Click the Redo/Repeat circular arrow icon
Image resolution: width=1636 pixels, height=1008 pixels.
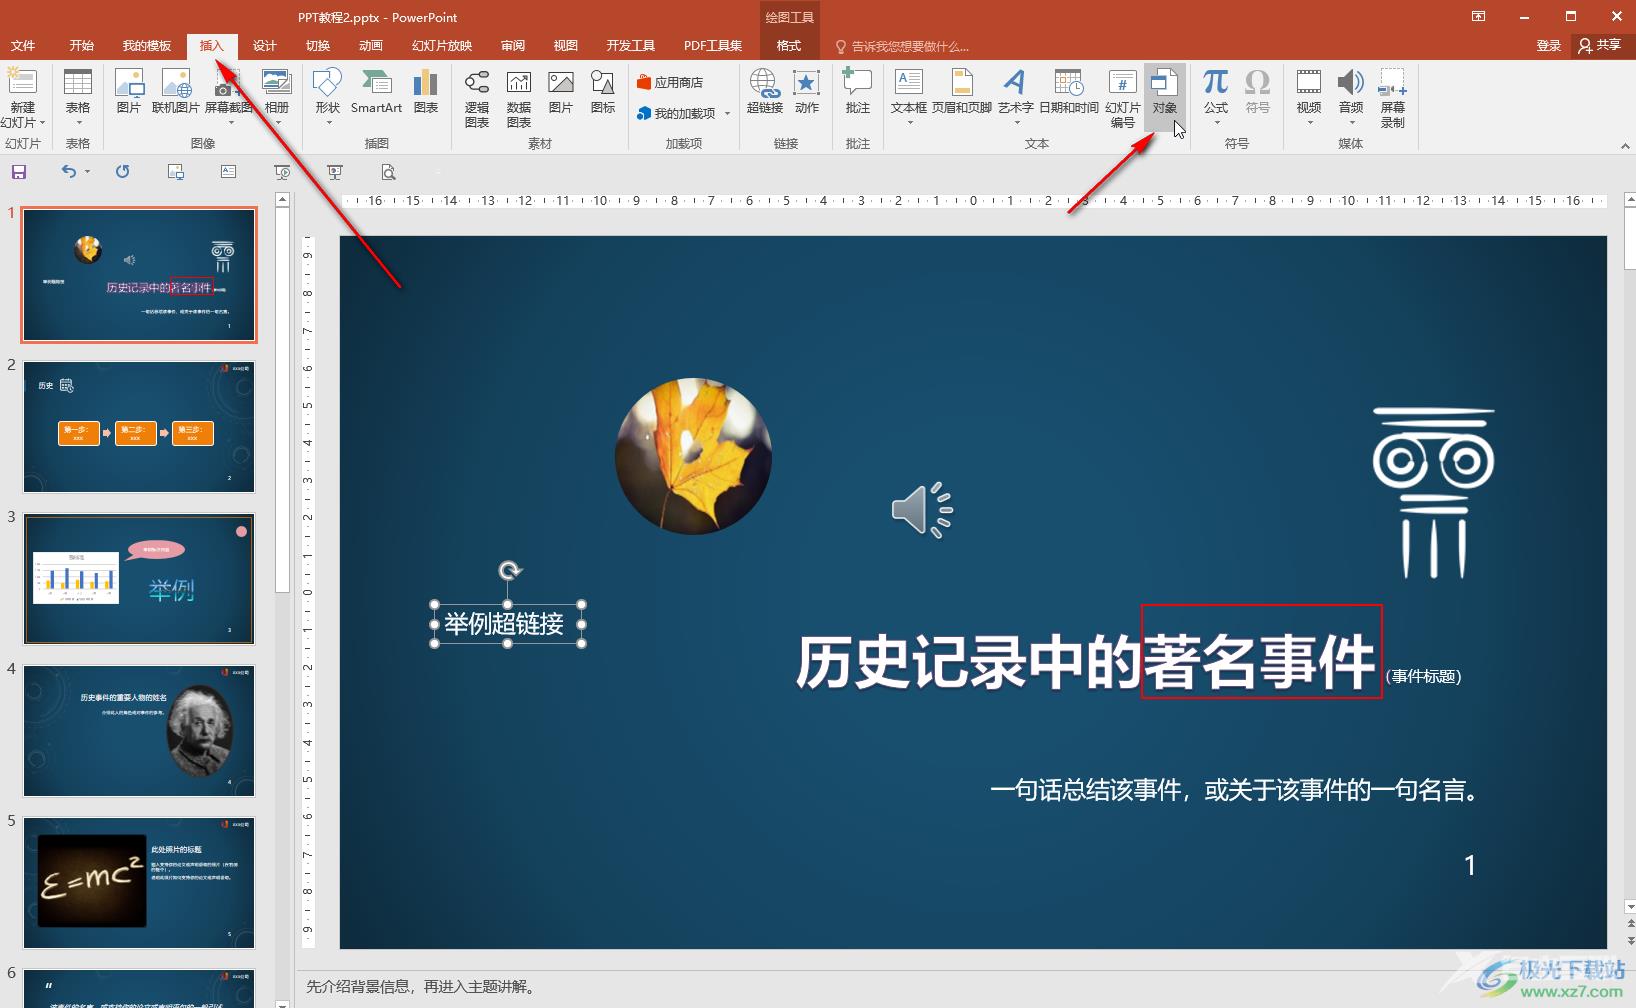(122, 172)
